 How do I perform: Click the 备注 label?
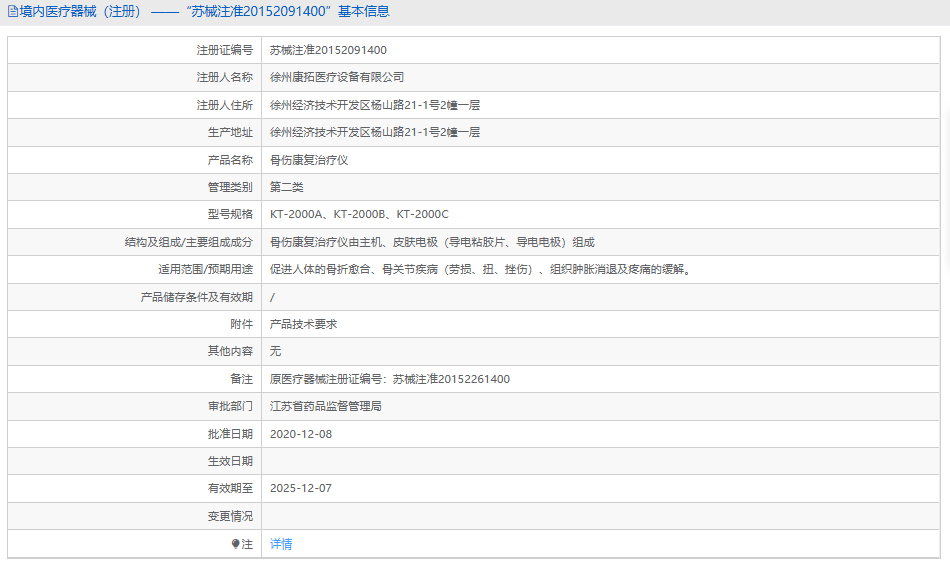tap(242, 379)
